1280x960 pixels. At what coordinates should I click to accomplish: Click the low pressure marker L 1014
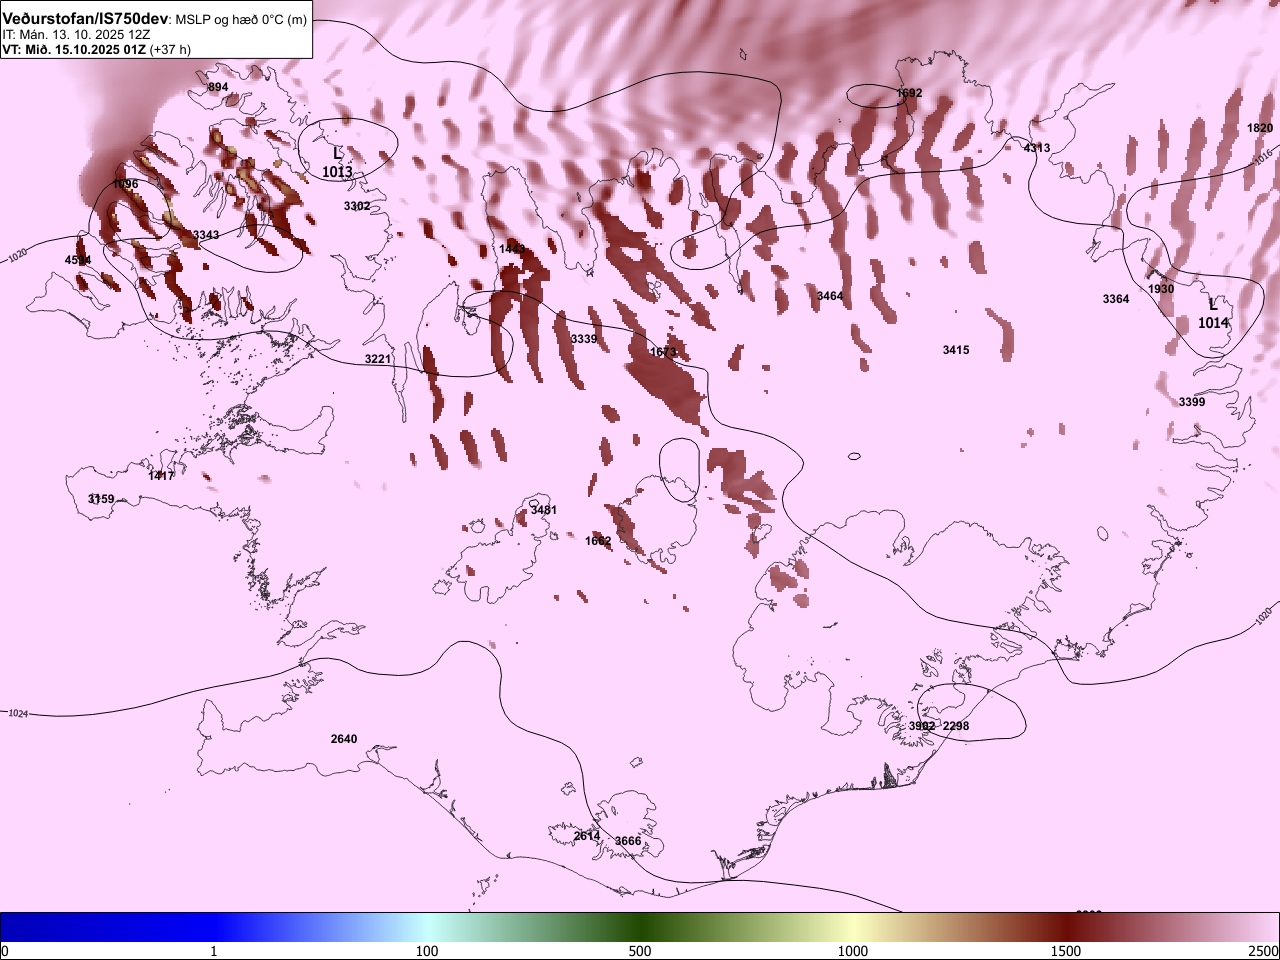point(1213,314)
